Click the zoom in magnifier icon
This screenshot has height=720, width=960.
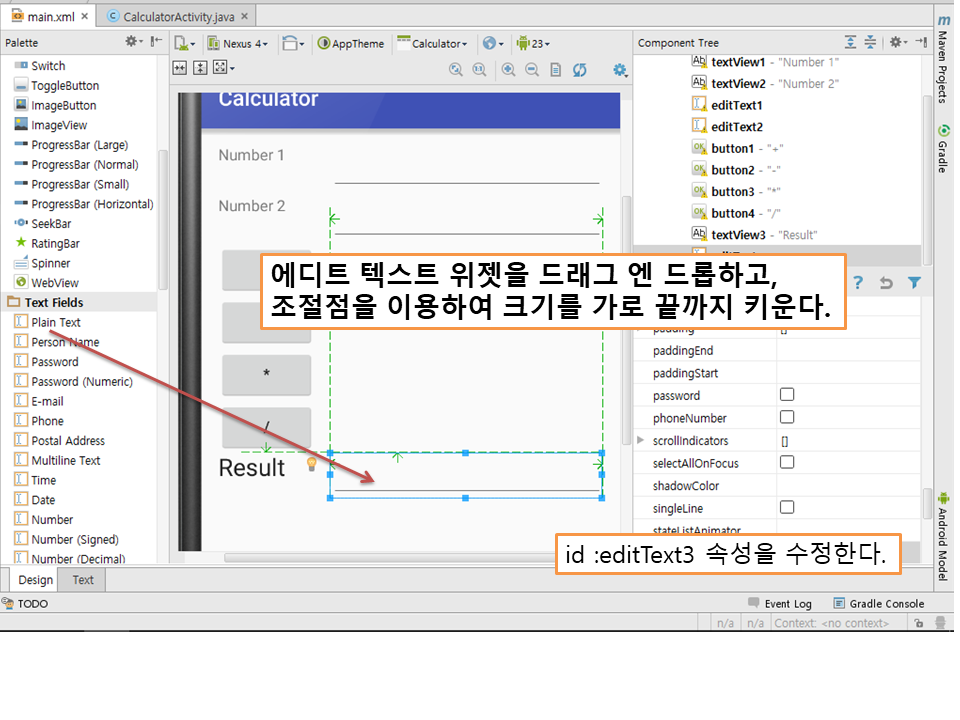(x=508, y=69)
